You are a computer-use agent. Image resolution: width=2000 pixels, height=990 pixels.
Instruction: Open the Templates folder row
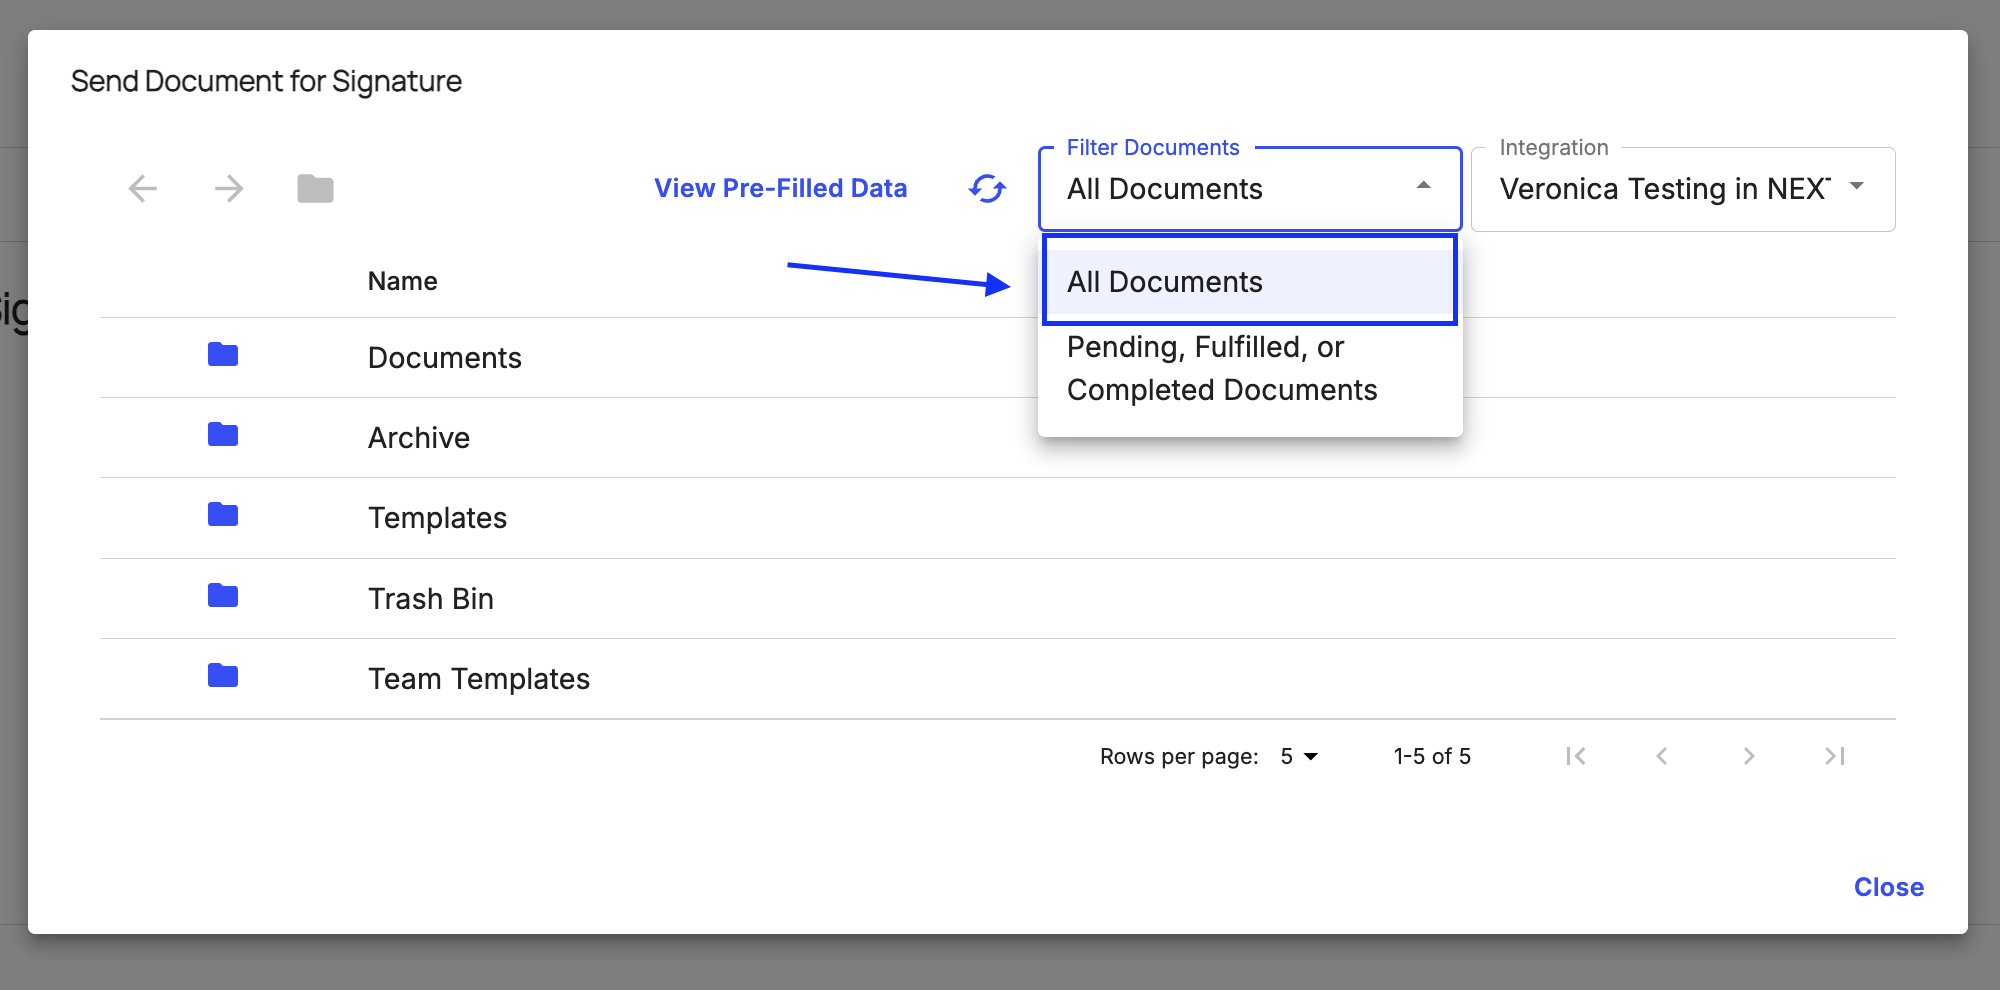[x=998, y=518]
